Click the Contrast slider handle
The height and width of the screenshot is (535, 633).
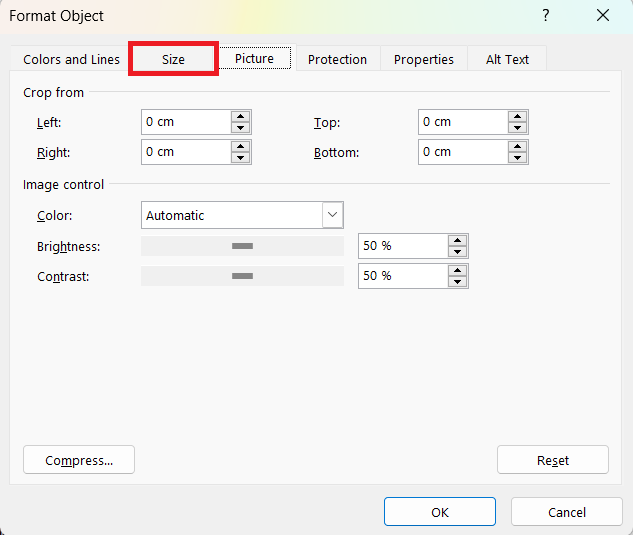point(242,276)
